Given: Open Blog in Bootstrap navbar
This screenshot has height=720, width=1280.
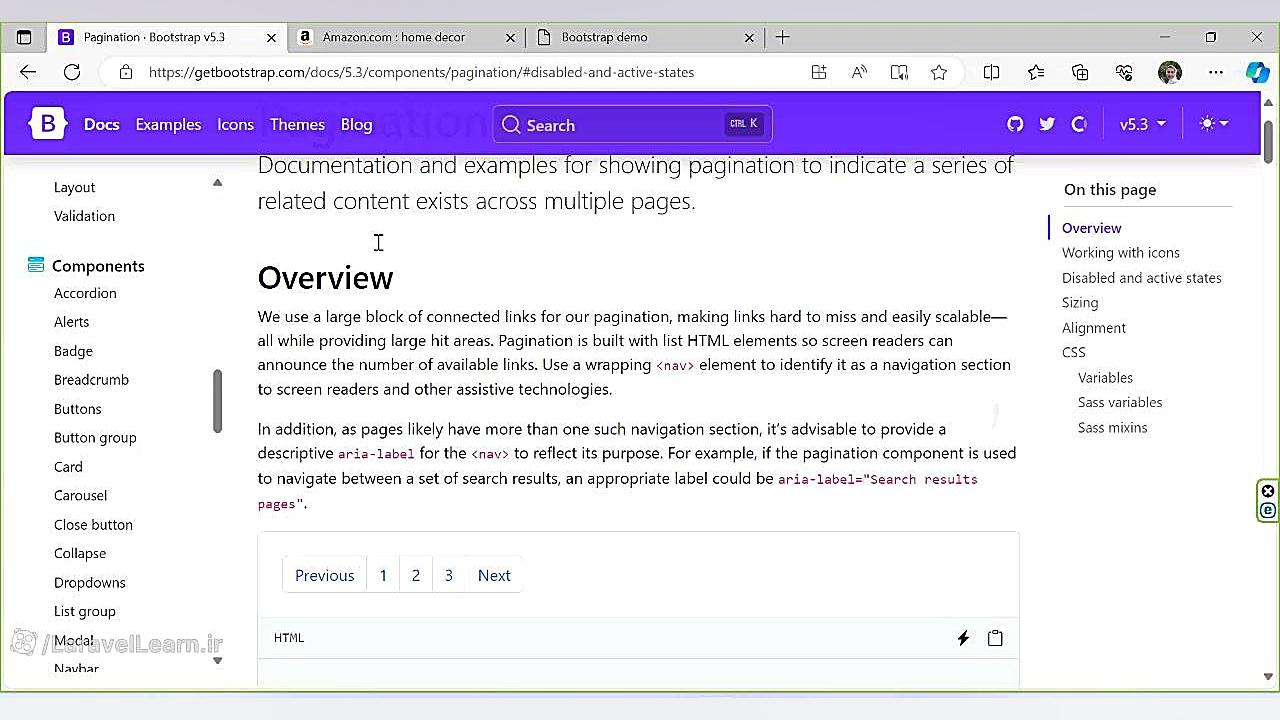Looking at the screenshot, I should tap(356, 124).
